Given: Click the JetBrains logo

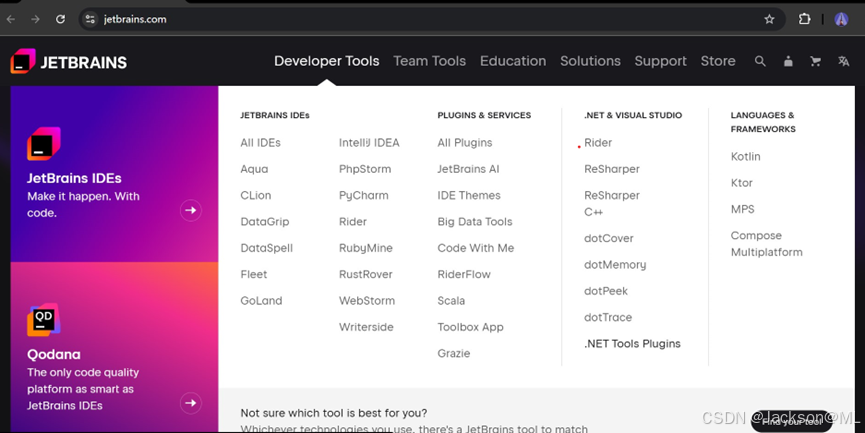Looking at the screenshot, I should [68, 61].
